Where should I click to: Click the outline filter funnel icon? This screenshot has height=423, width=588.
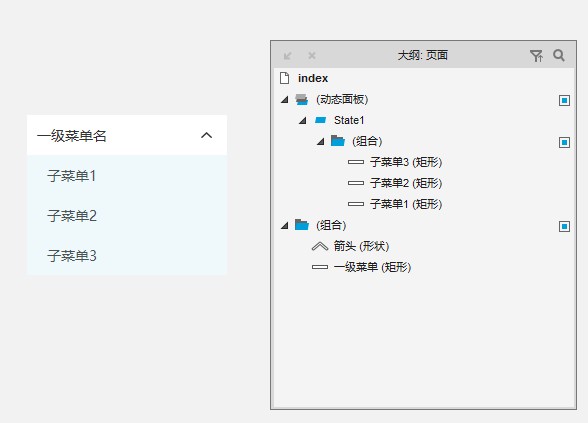click(537, 56)
